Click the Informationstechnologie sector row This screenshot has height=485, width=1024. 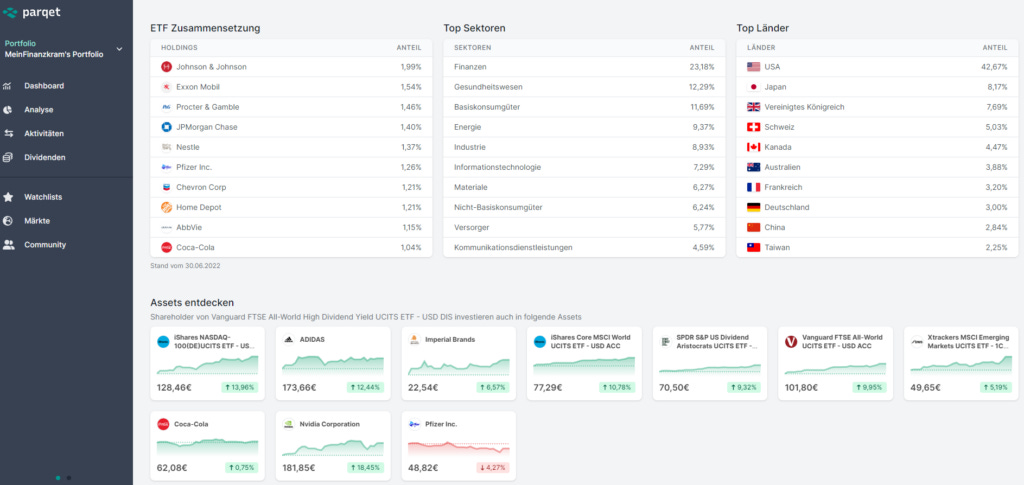(584, 167)
